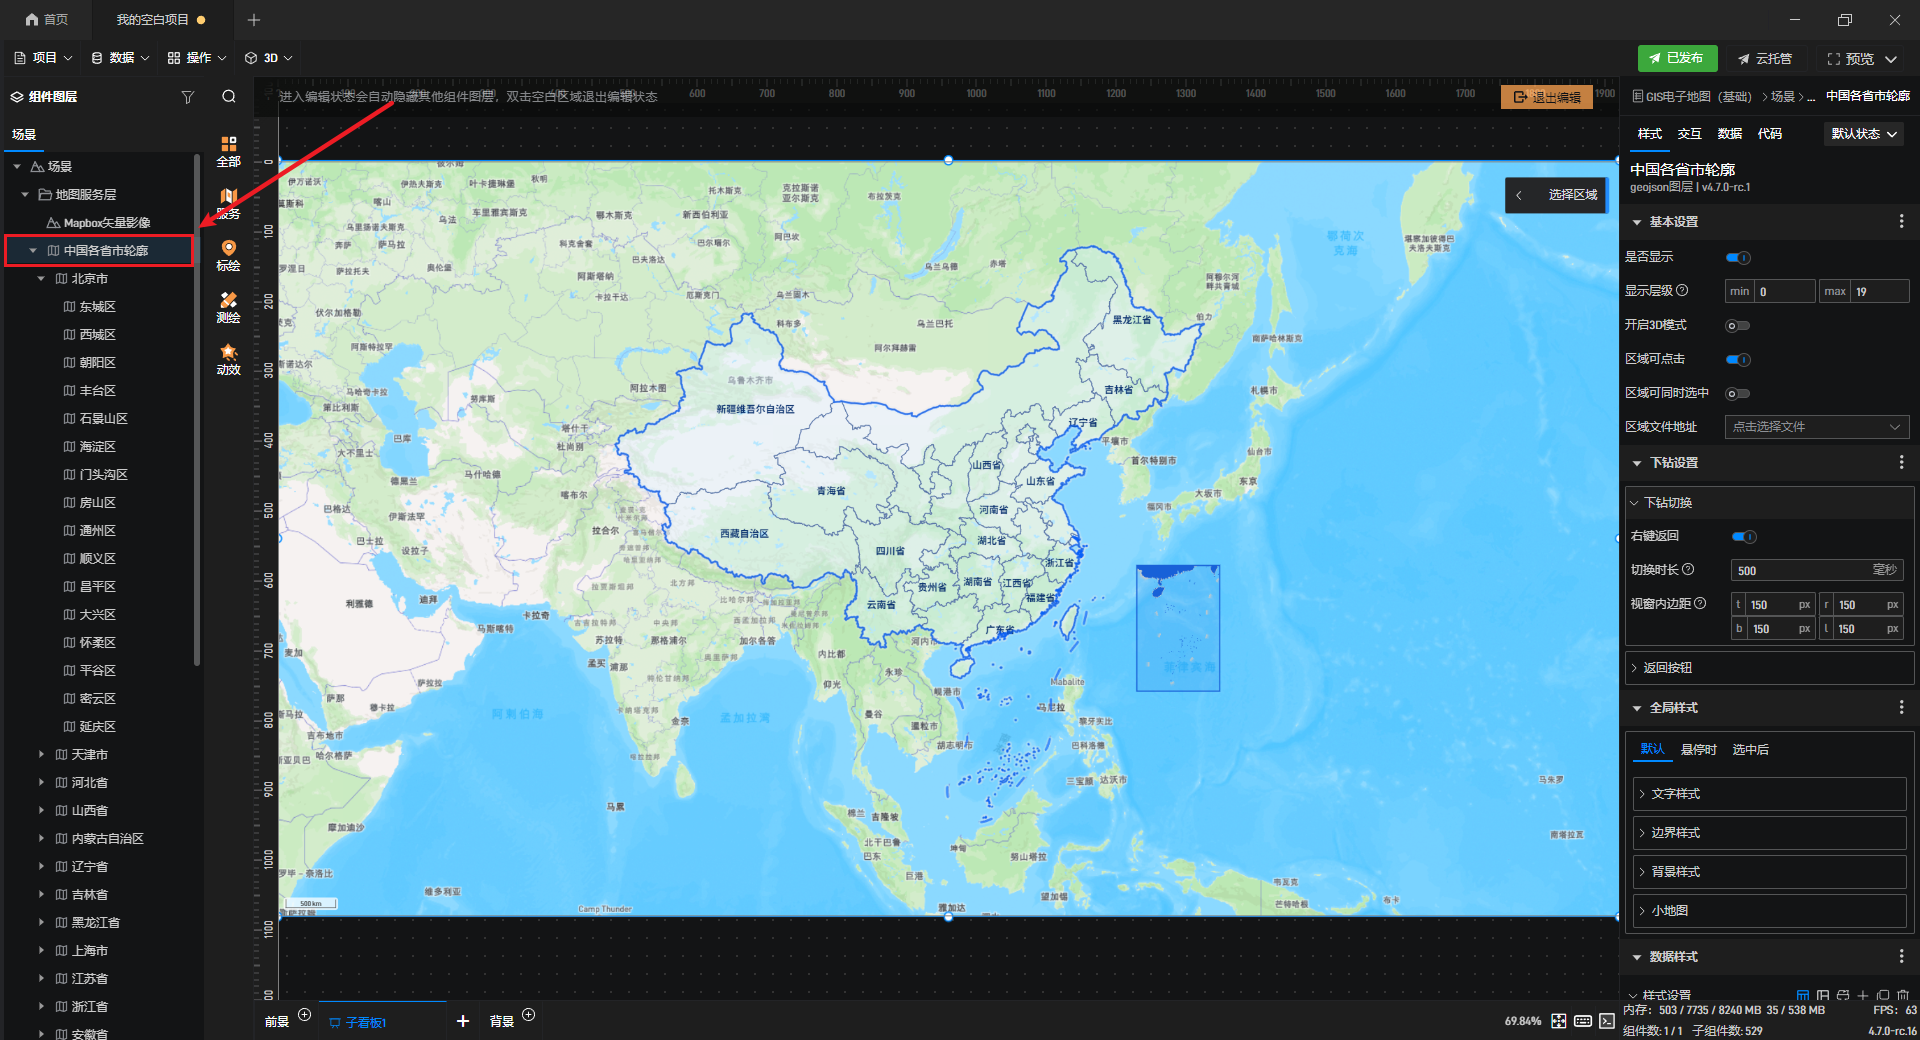Open the 数据 menu in top toolbar
This screenshot has height=1040, width=1920.
click(x=120, y=58)
